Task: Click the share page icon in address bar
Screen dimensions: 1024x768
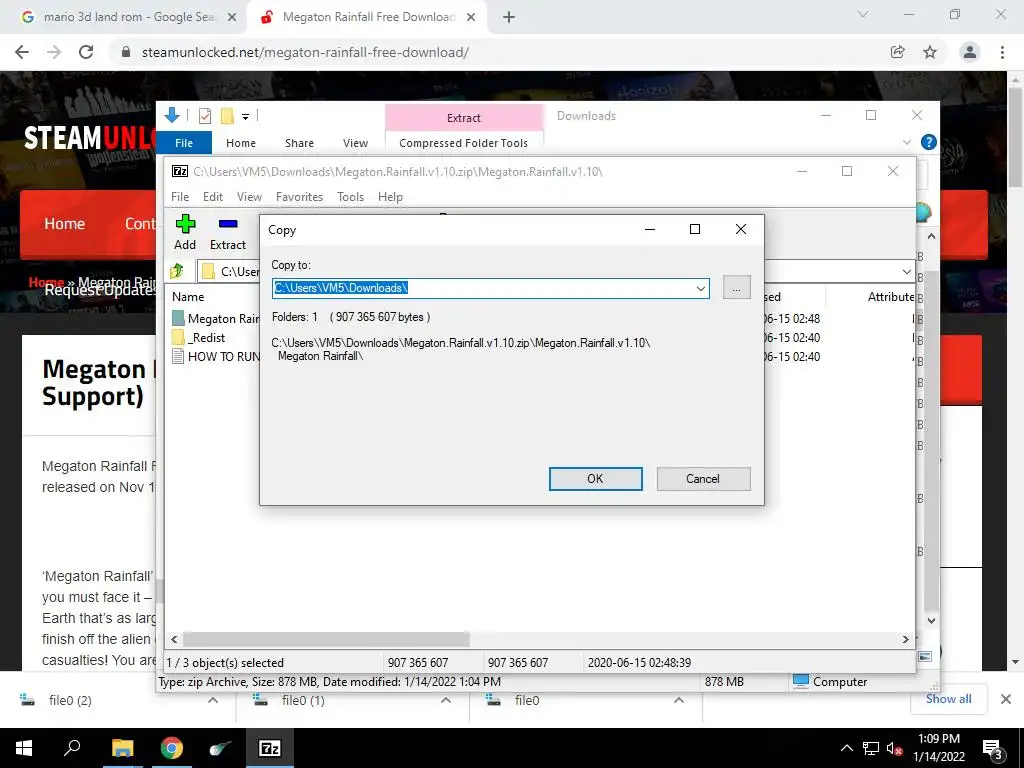Action: click(x=898, y=52)
